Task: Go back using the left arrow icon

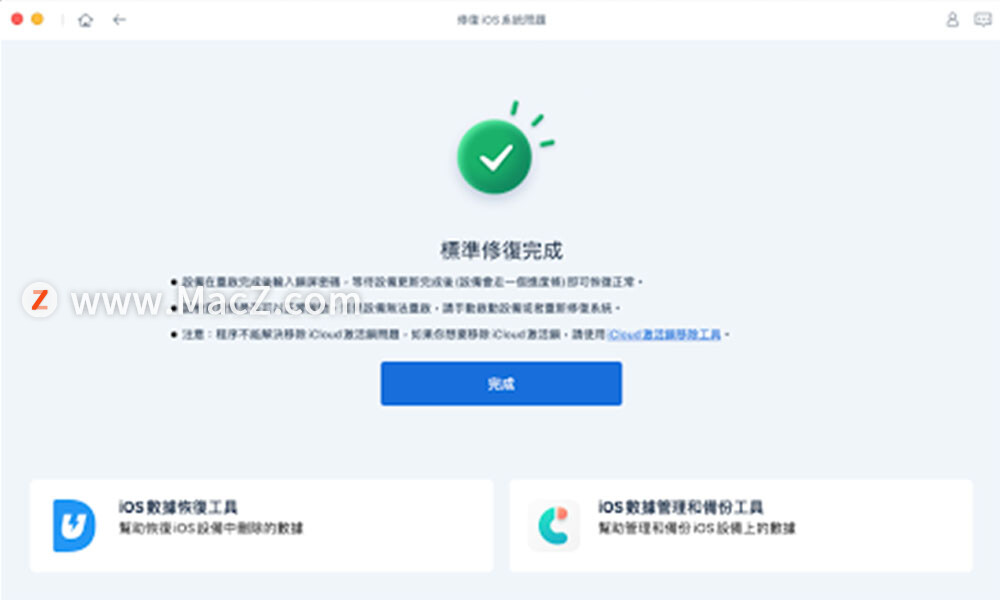Action: pos(119,20)
